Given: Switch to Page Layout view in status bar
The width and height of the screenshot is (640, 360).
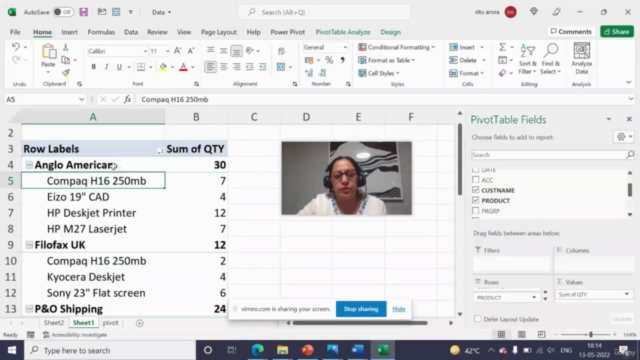Looking at the screenshot, I should tap(522, 335).
